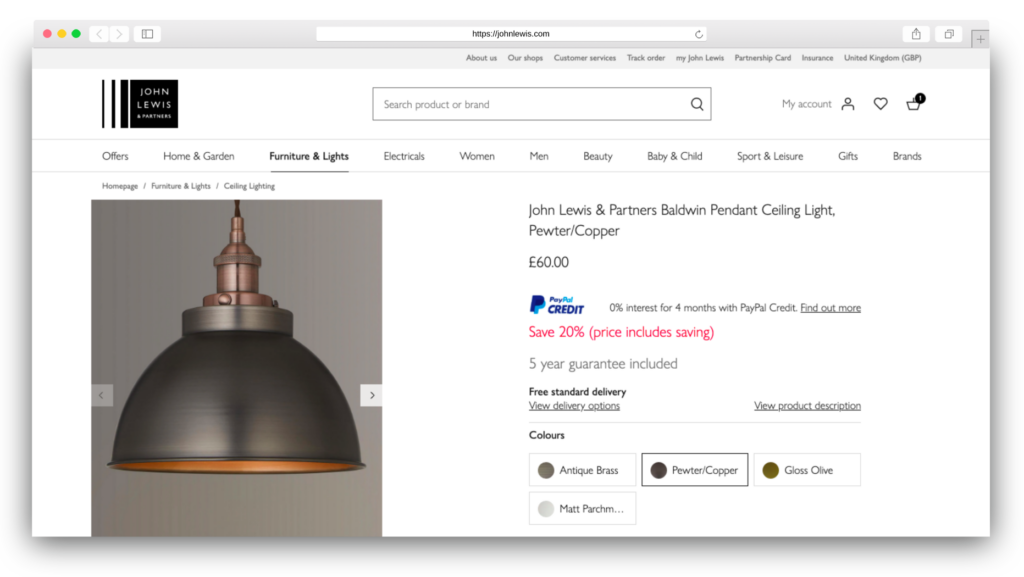Open Safari's tab overview icon

coord(948,33)
